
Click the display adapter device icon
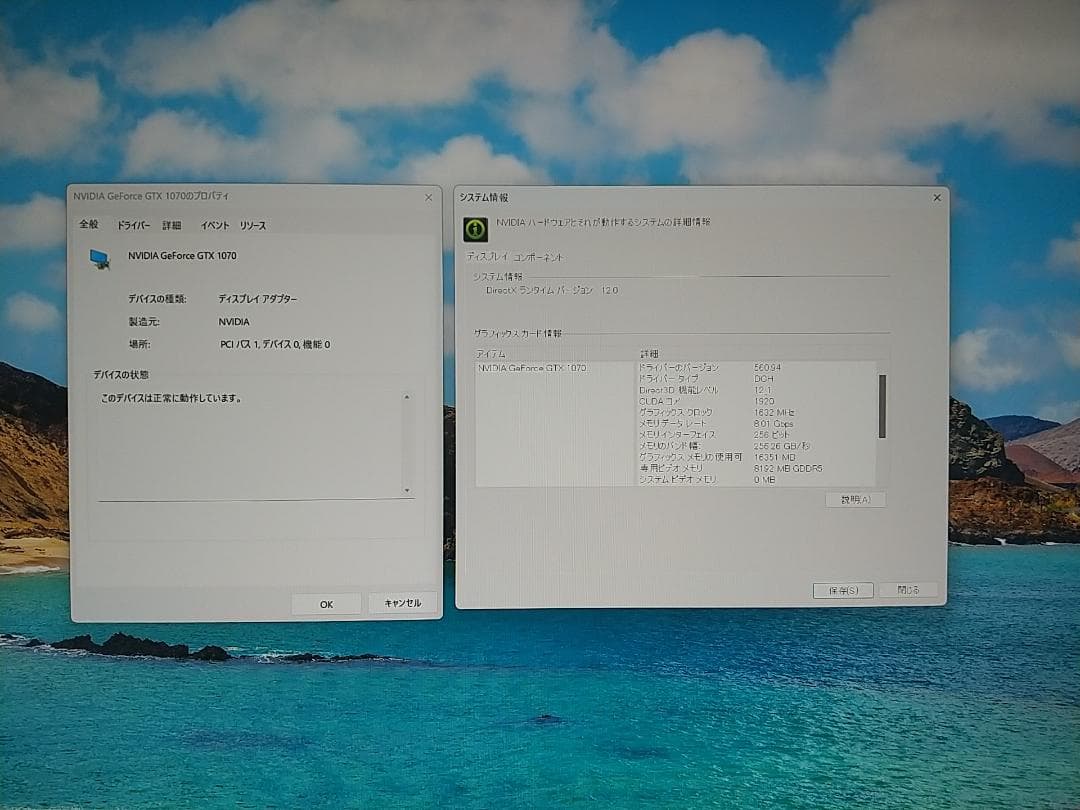tap(100, 259)
